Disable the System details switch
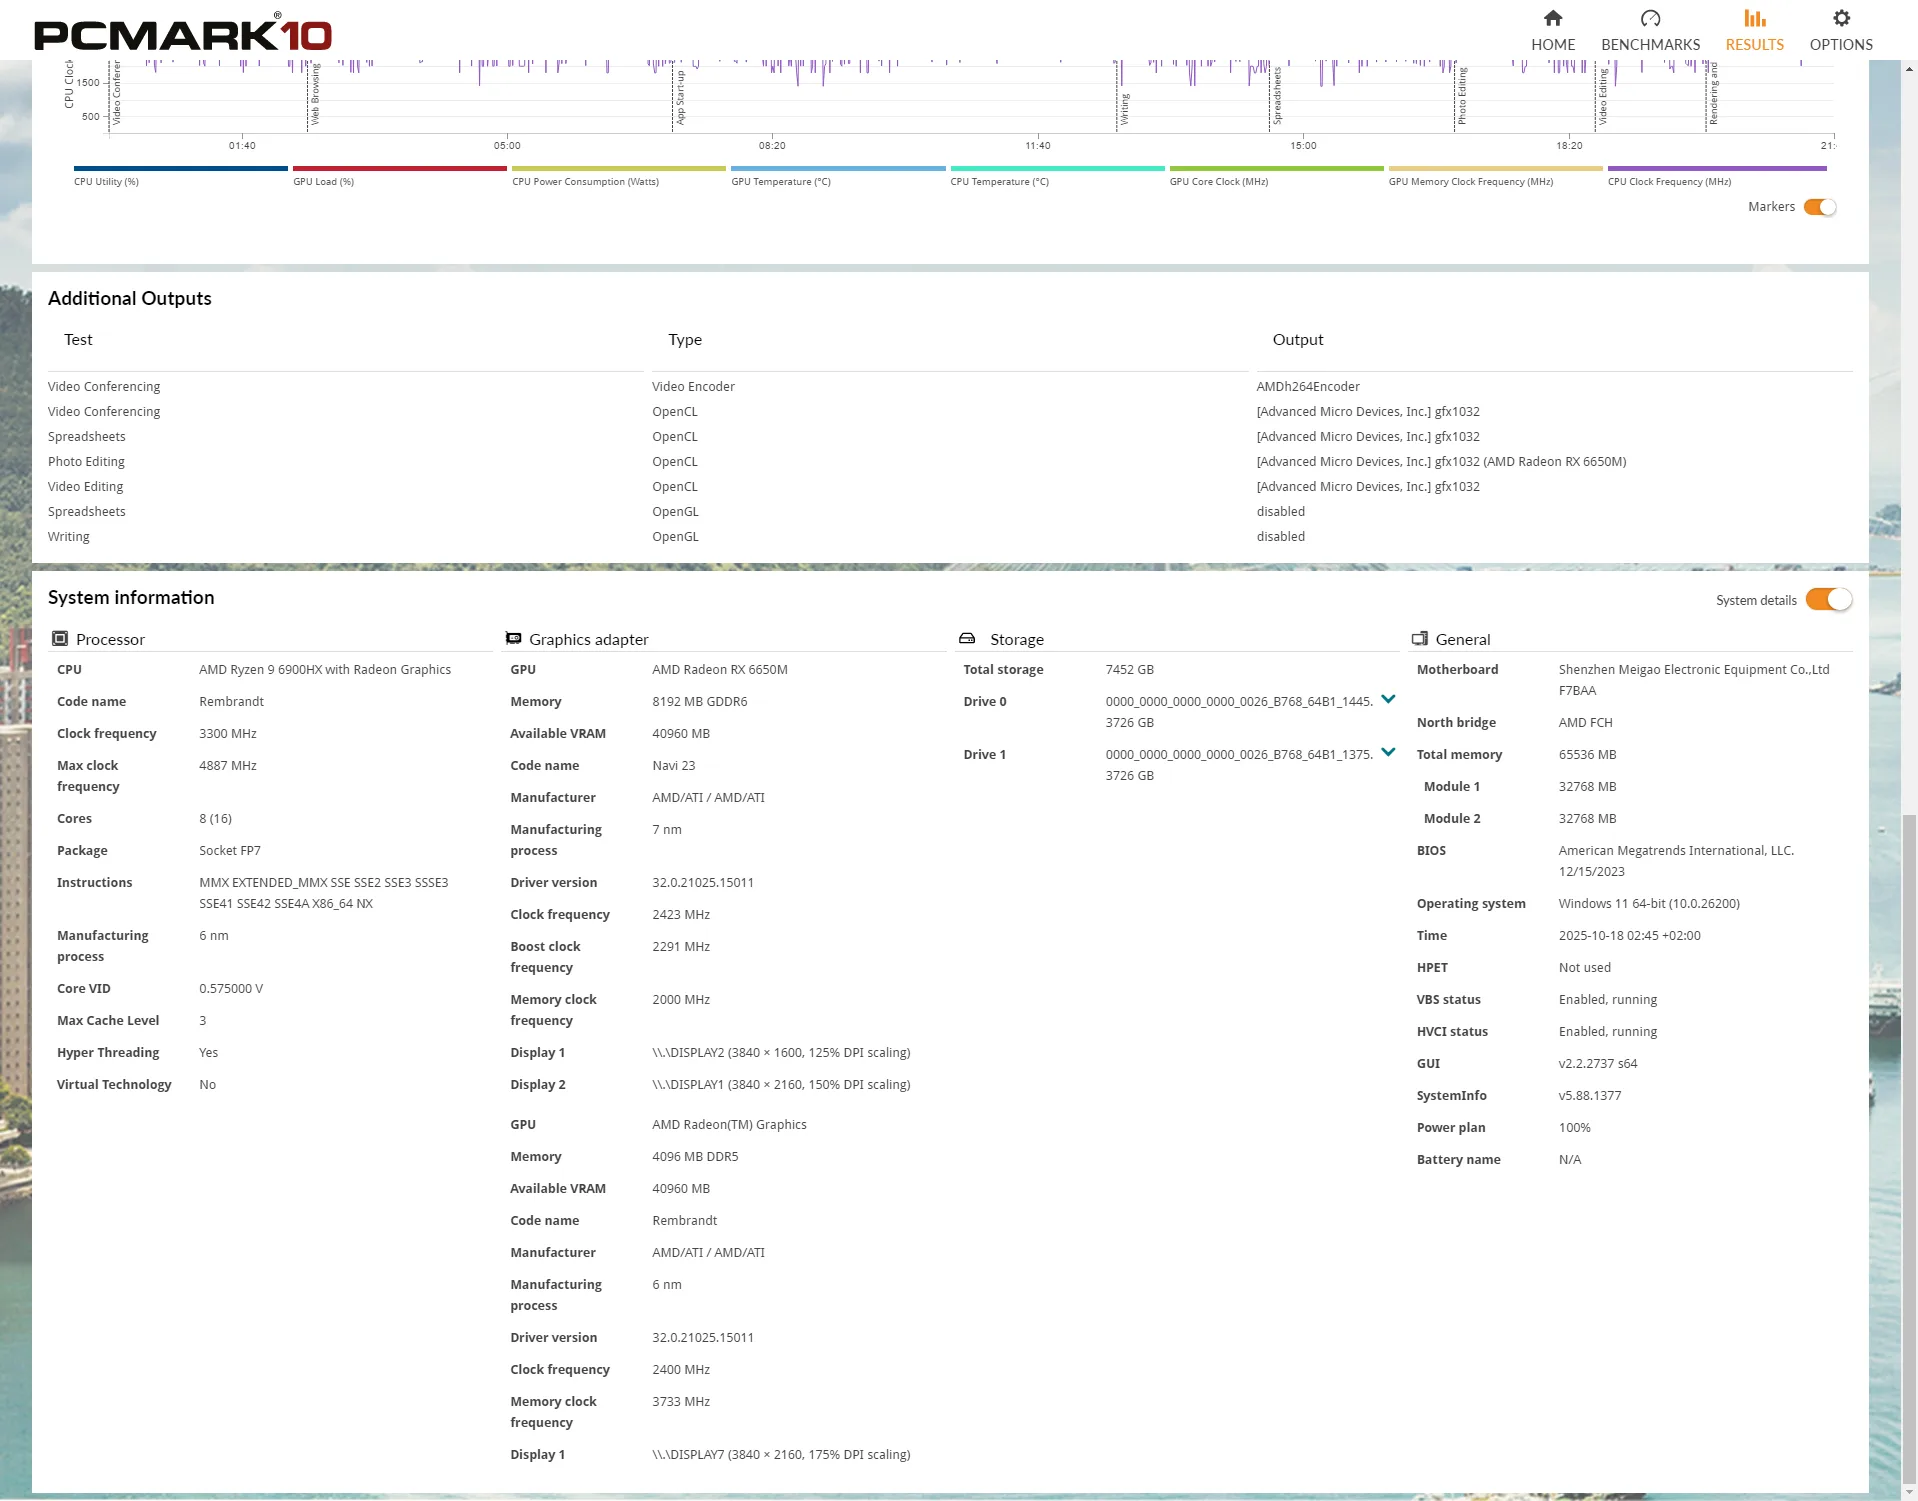This screenshot has height=1501, width=1918. (x=1828, y=600)
